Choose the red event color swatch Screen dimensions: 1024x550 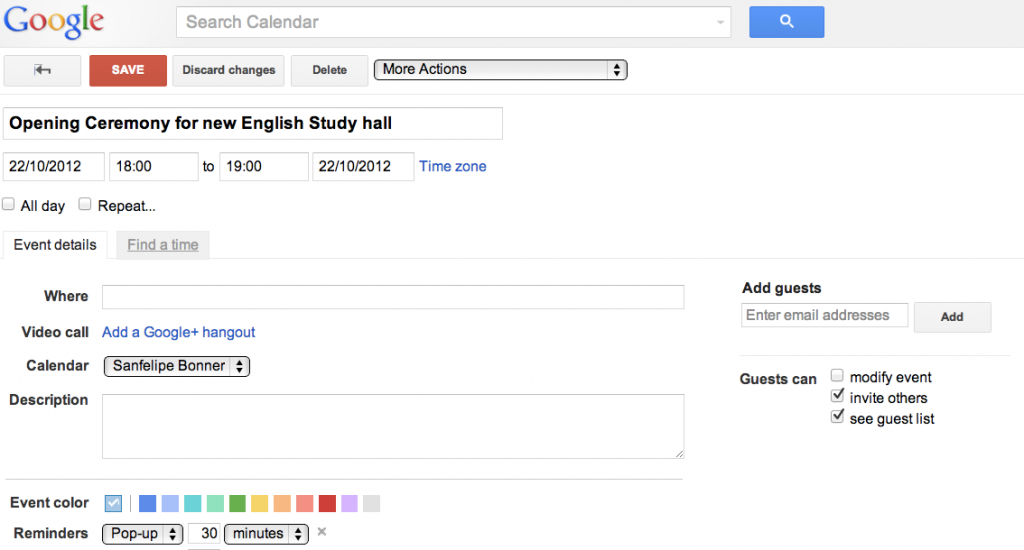(x=327, y=503)
